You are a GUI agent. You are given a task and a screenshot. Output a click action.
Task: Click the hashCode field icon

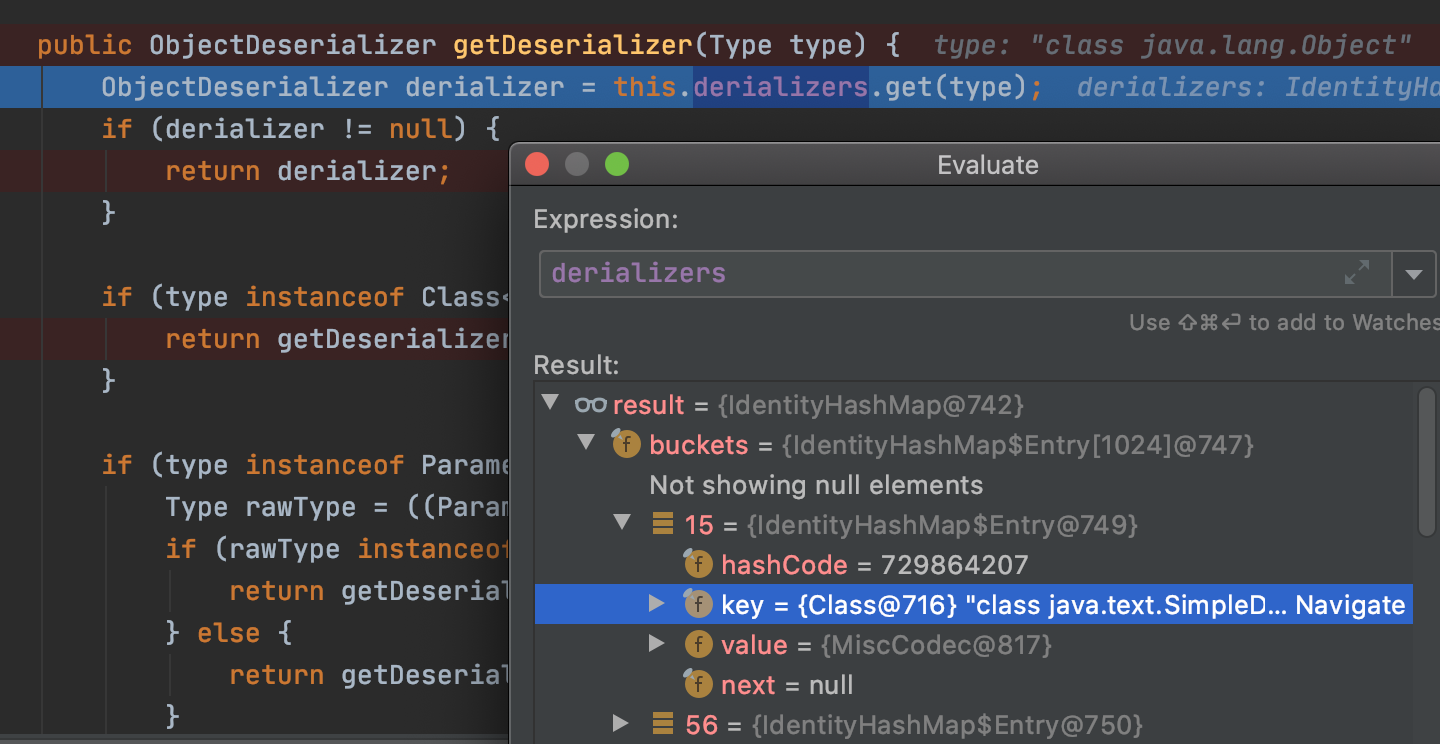(698, 564)
